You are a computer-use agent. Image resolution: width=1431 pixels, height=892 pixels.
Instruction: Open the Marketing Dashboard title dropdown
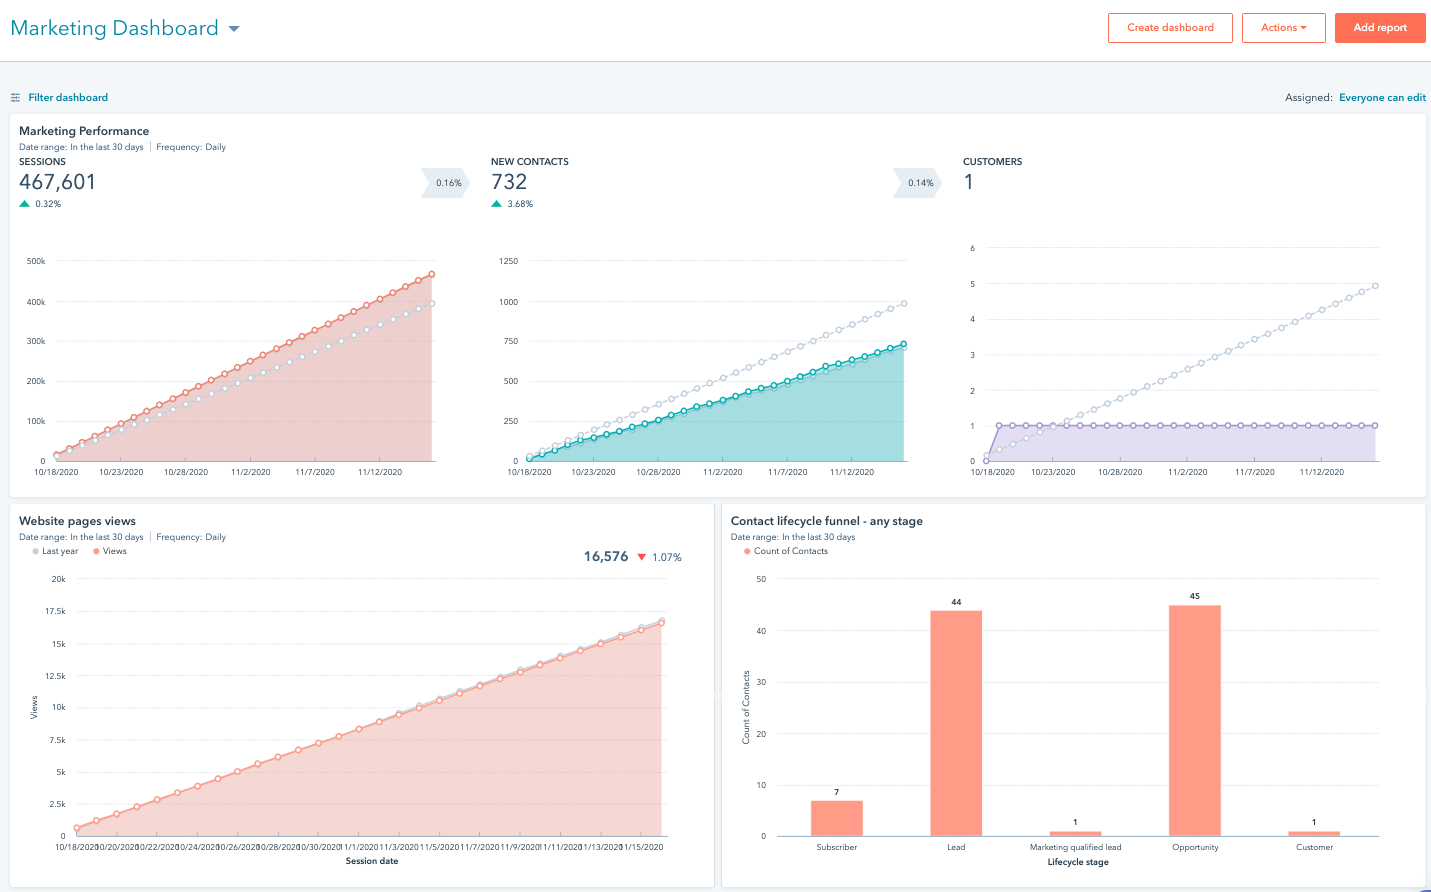pos(233,28)
